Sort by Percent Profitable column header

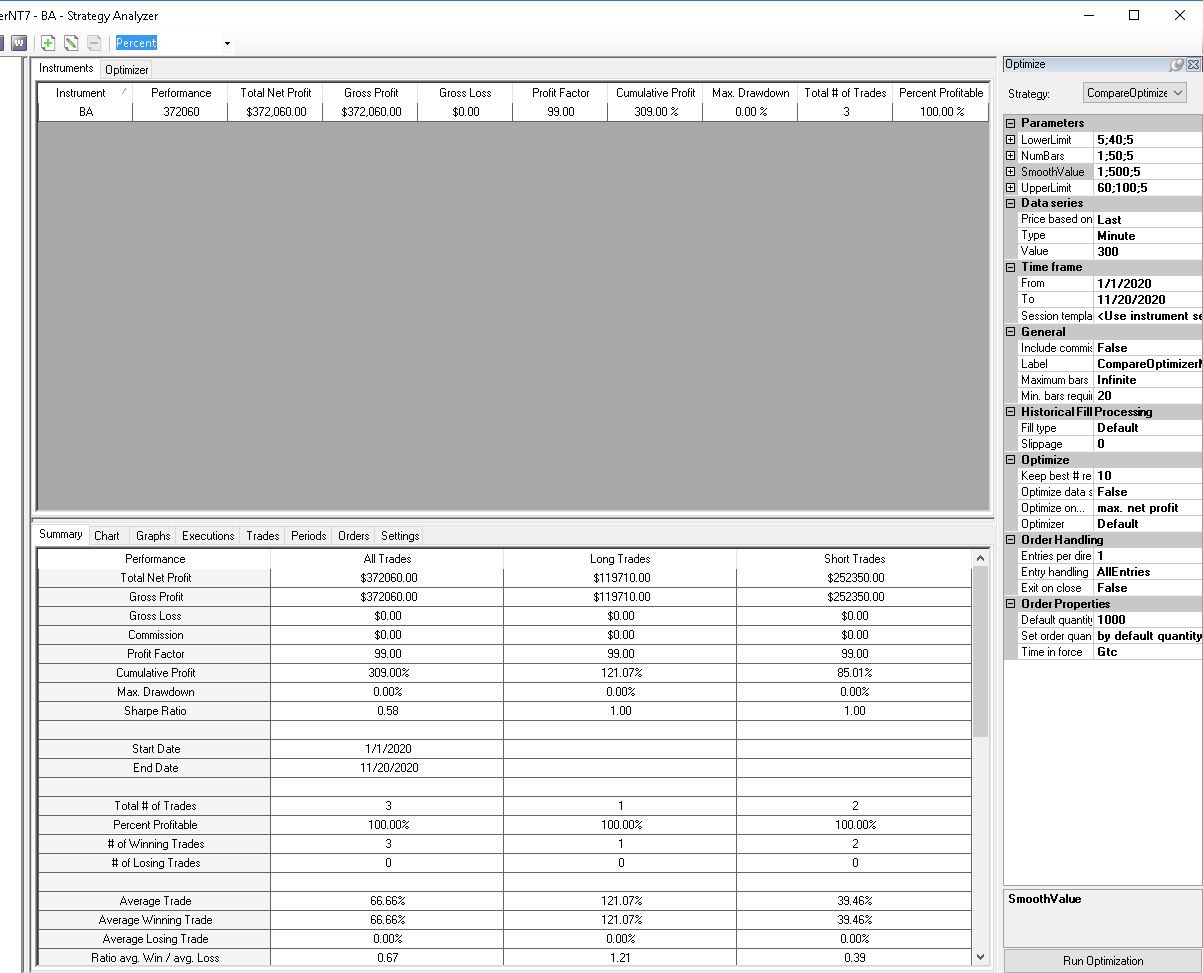[940, 93]
